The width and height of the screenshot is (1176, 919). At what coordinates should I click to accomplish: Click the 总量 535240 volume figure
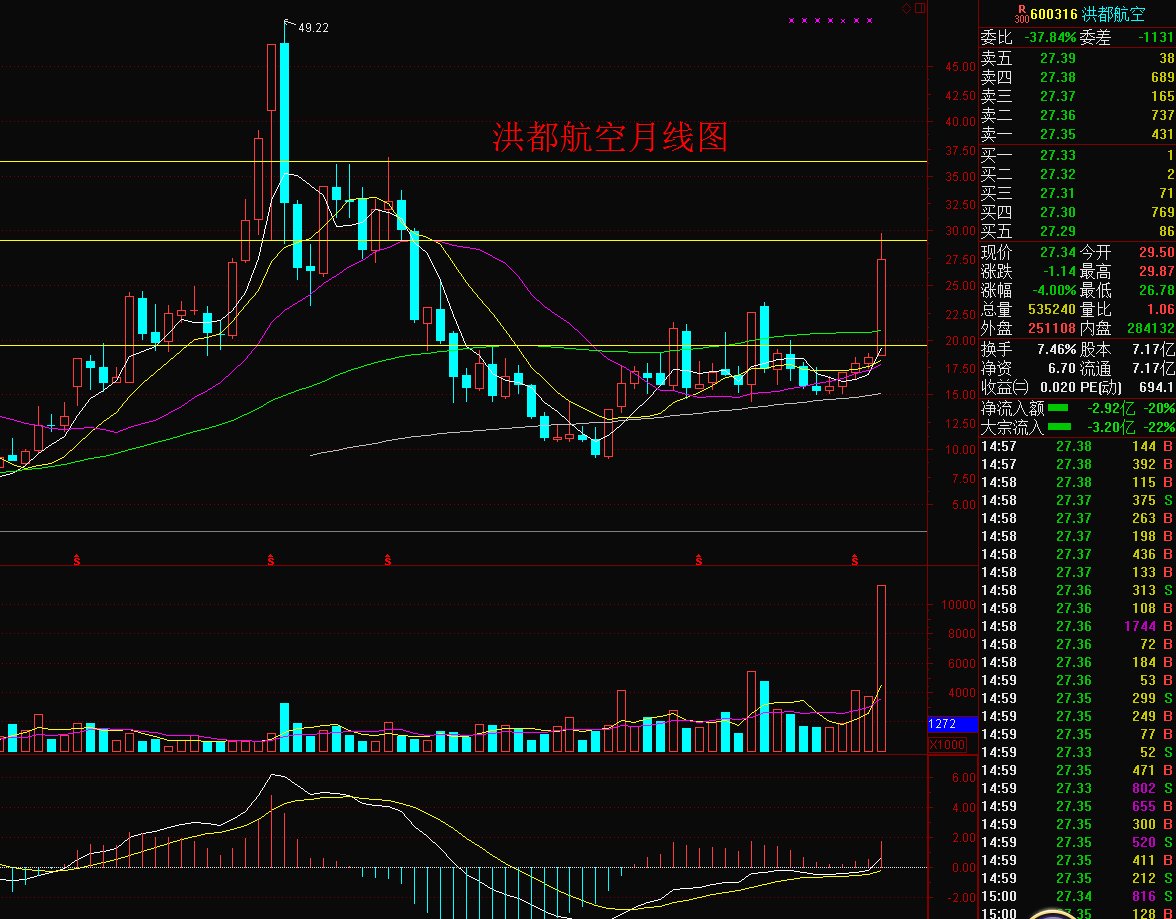point(1052,309)
